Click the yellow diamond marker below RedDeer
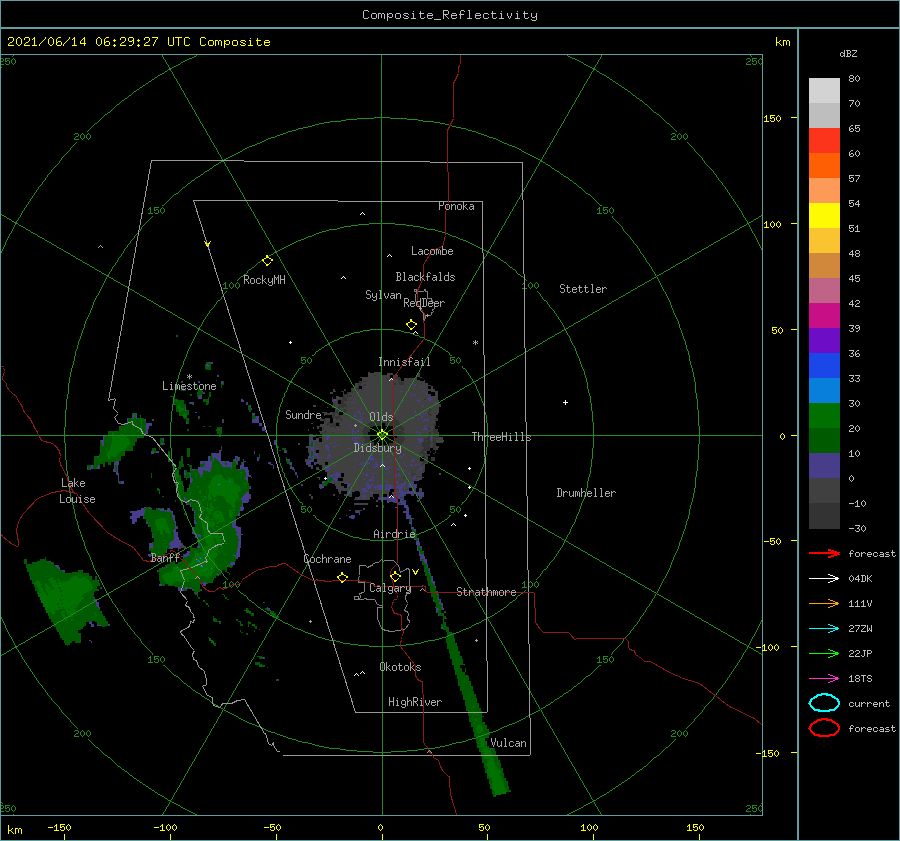 tap(412, 325)
